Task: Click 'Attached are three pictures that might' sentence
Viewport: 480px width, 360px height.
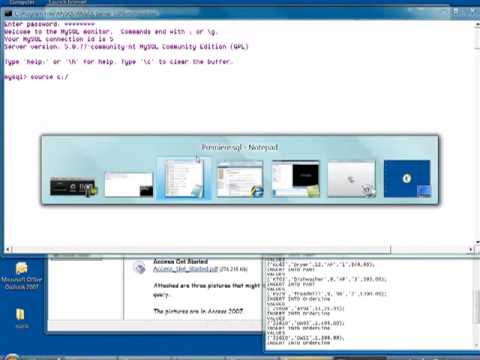Action: pyautogui.click(x=207, y=286)
